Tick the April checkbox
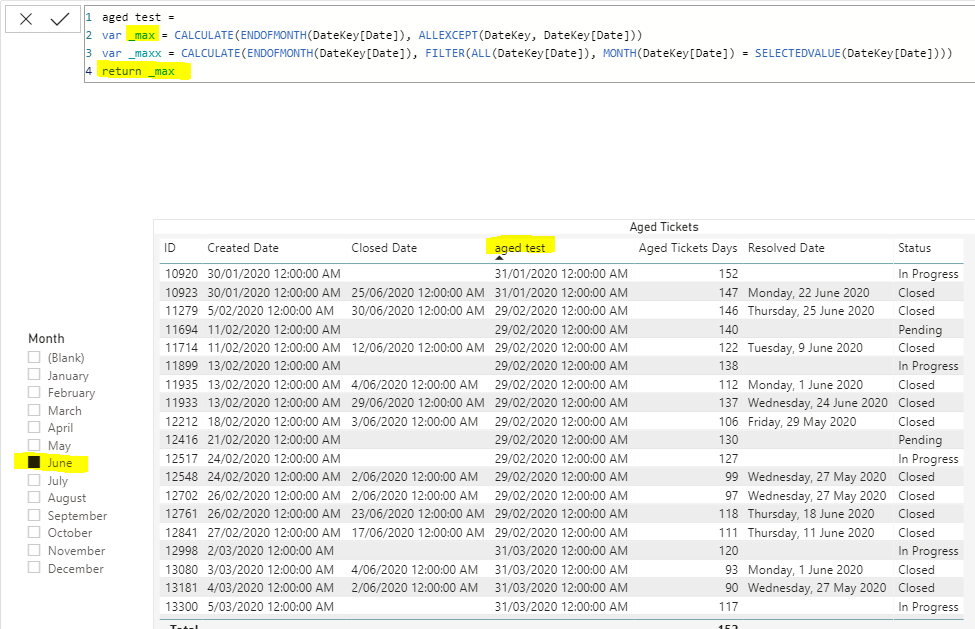The width and height of the screenshot is (975, 629). [x=34, y=427]
